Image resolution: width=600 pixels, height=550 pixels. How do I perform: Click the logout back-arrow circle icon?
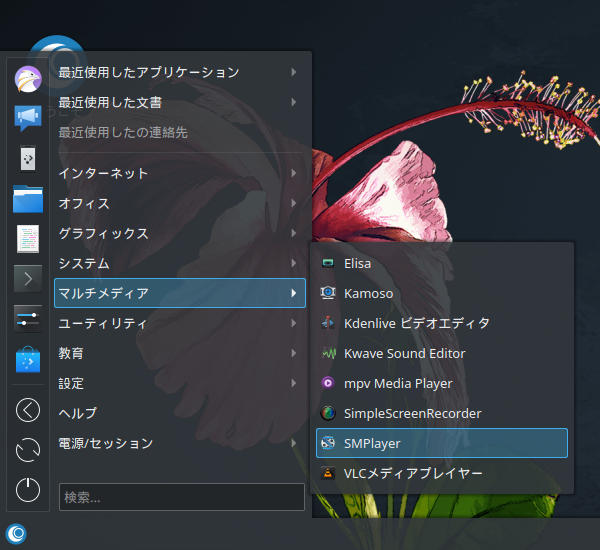[x=28, y=410]
